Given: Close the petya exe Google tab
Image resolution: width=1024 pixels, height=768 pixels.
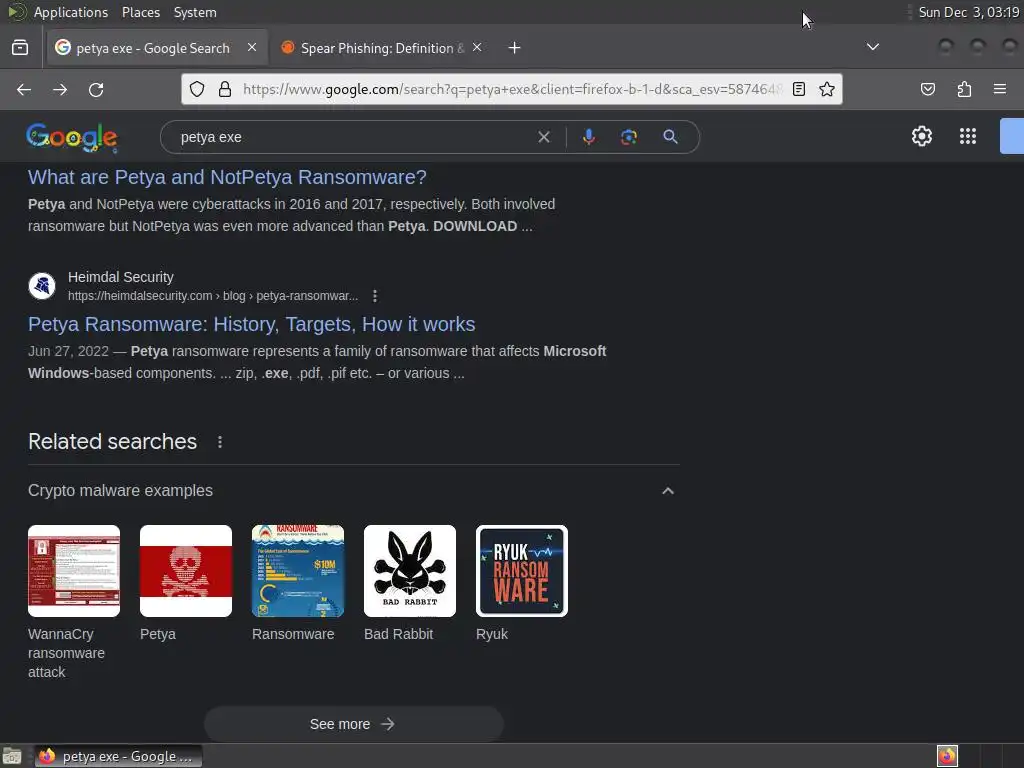Looking at the screenshot, I should [x=252, y=47].
